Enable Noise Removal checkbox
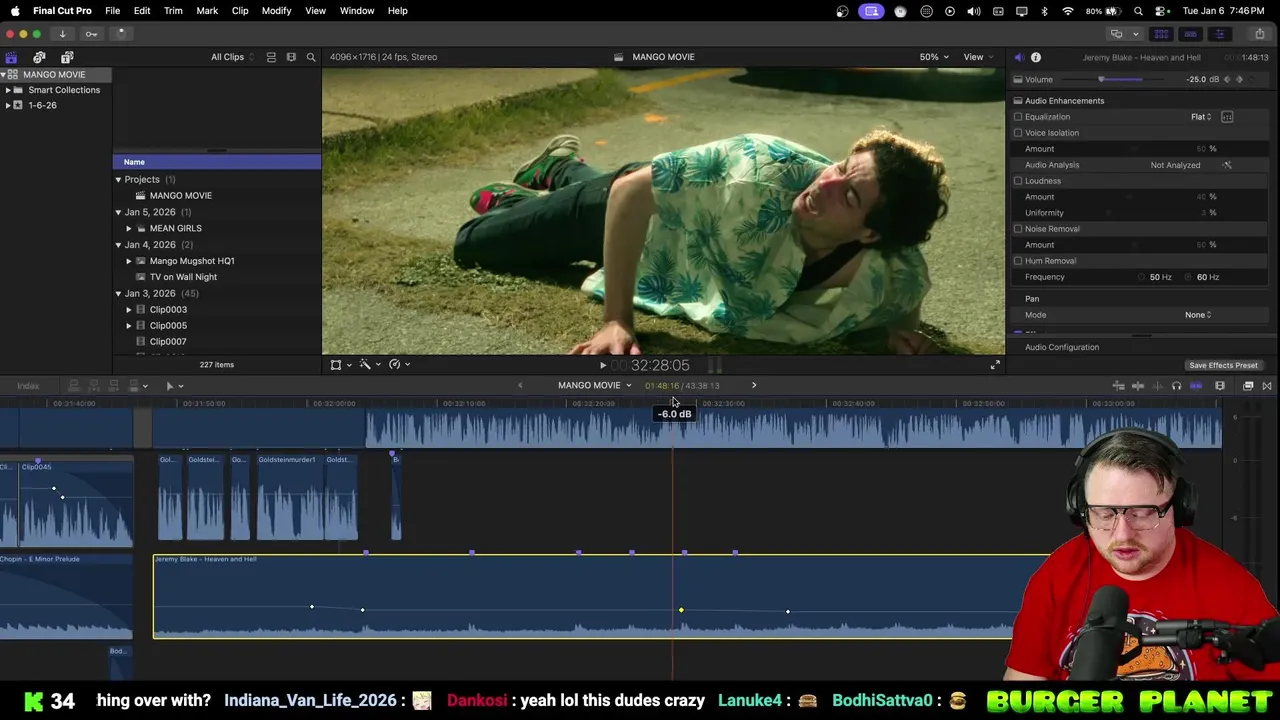Screen dimensions: 1280x720 pyautogui.click(x=1018, y=229)
